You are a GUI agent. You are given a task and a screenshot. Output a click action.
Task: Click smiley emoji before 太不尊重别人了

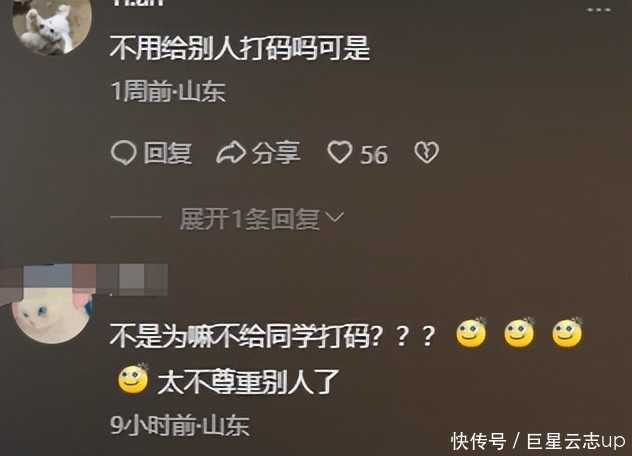tap(133, 379)
